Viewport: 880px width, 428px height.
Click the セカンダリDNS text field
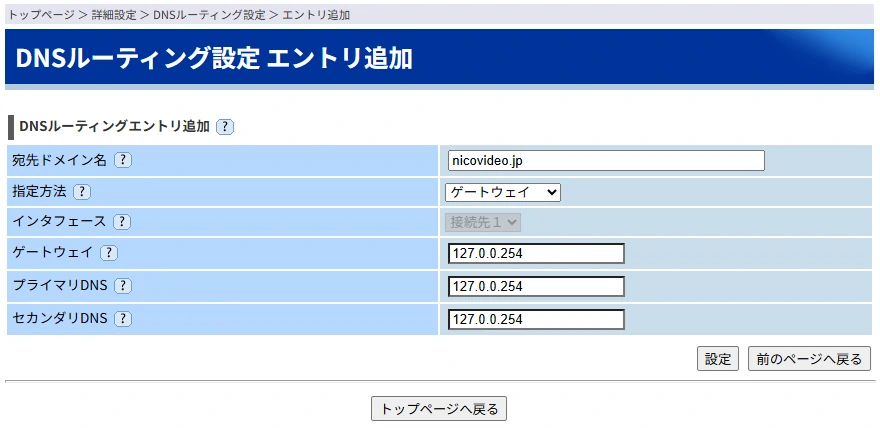(x=536, y=320)
